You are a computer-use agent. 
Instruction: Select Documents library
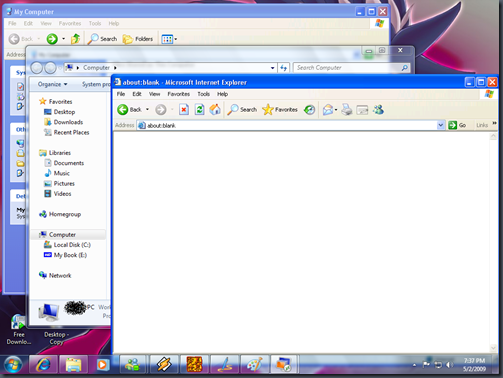tap(64, 163)
